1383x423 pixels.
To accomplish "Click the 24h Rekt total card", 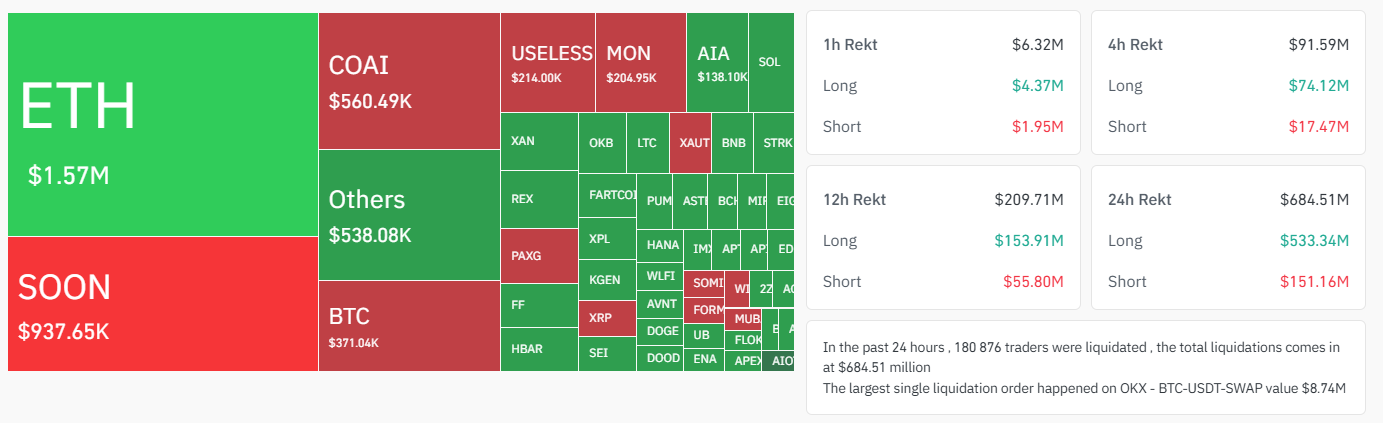I will [x=1227, y=238].
